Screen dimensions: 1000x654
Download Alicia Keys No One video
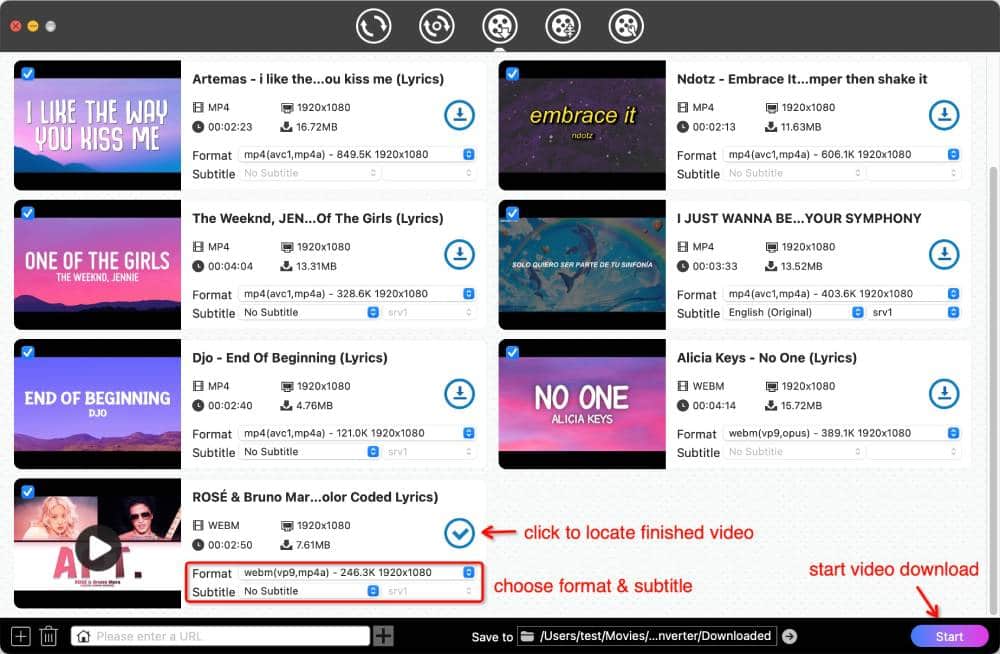(x=944, y=394)
